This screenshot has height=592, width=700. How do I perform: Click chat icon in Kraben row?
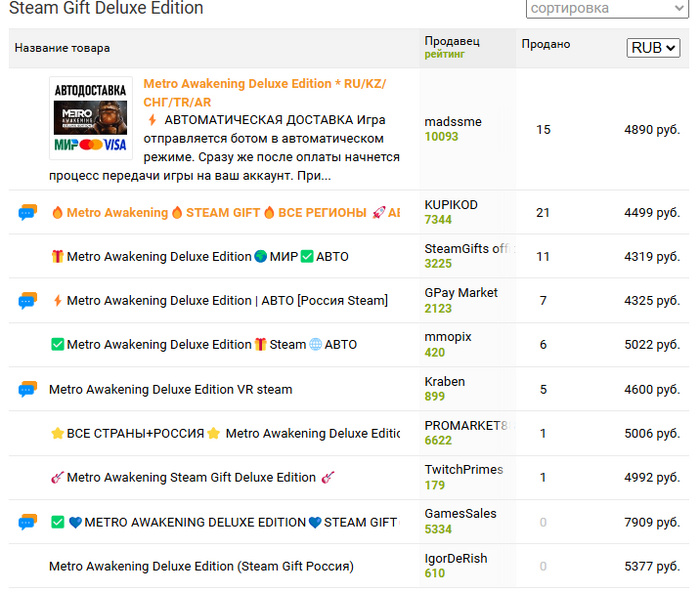tap(28, 389)
